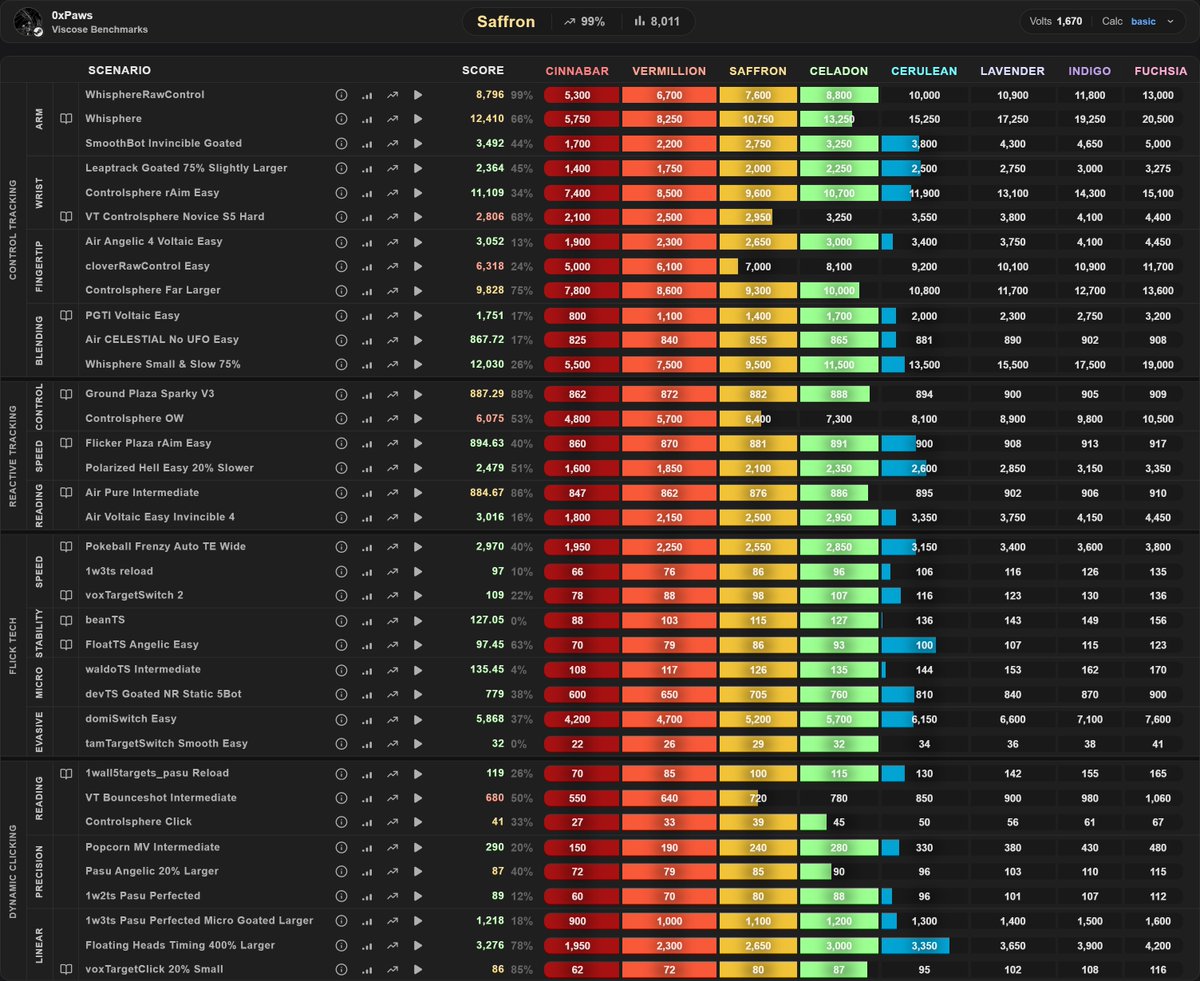View the trend icon for Pokeball Frenzy Auto TE Wide

(392, 547)
